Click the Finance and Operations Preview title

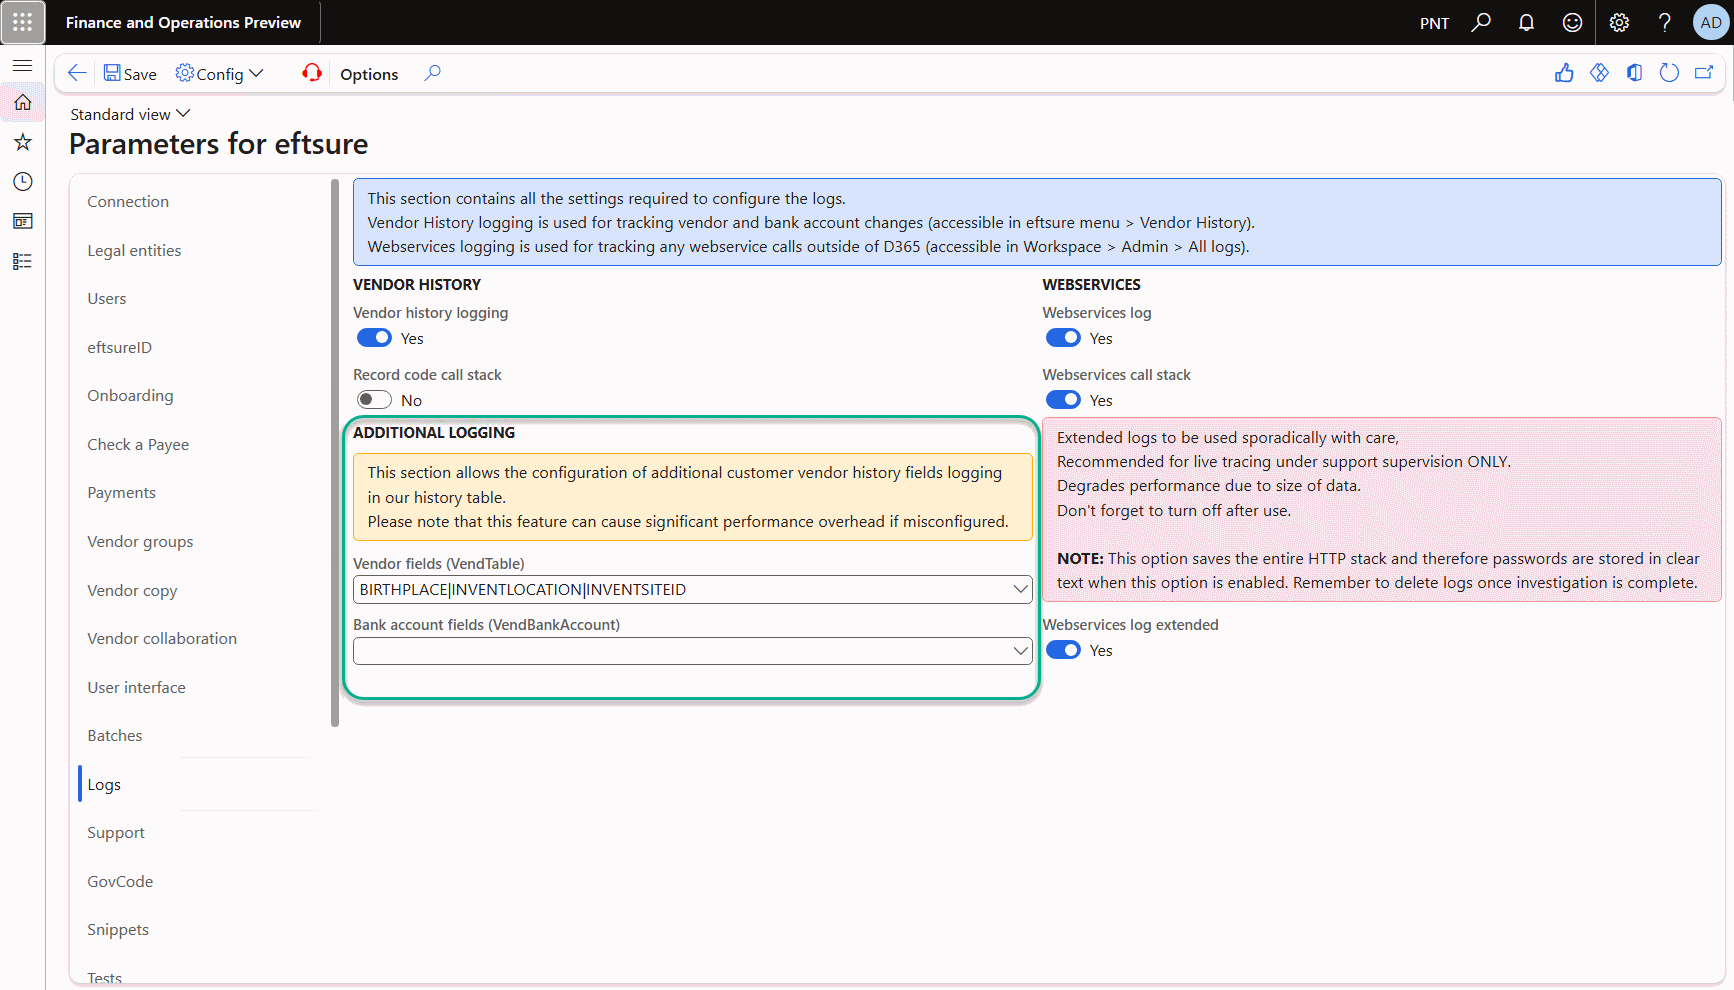point(183,23)
